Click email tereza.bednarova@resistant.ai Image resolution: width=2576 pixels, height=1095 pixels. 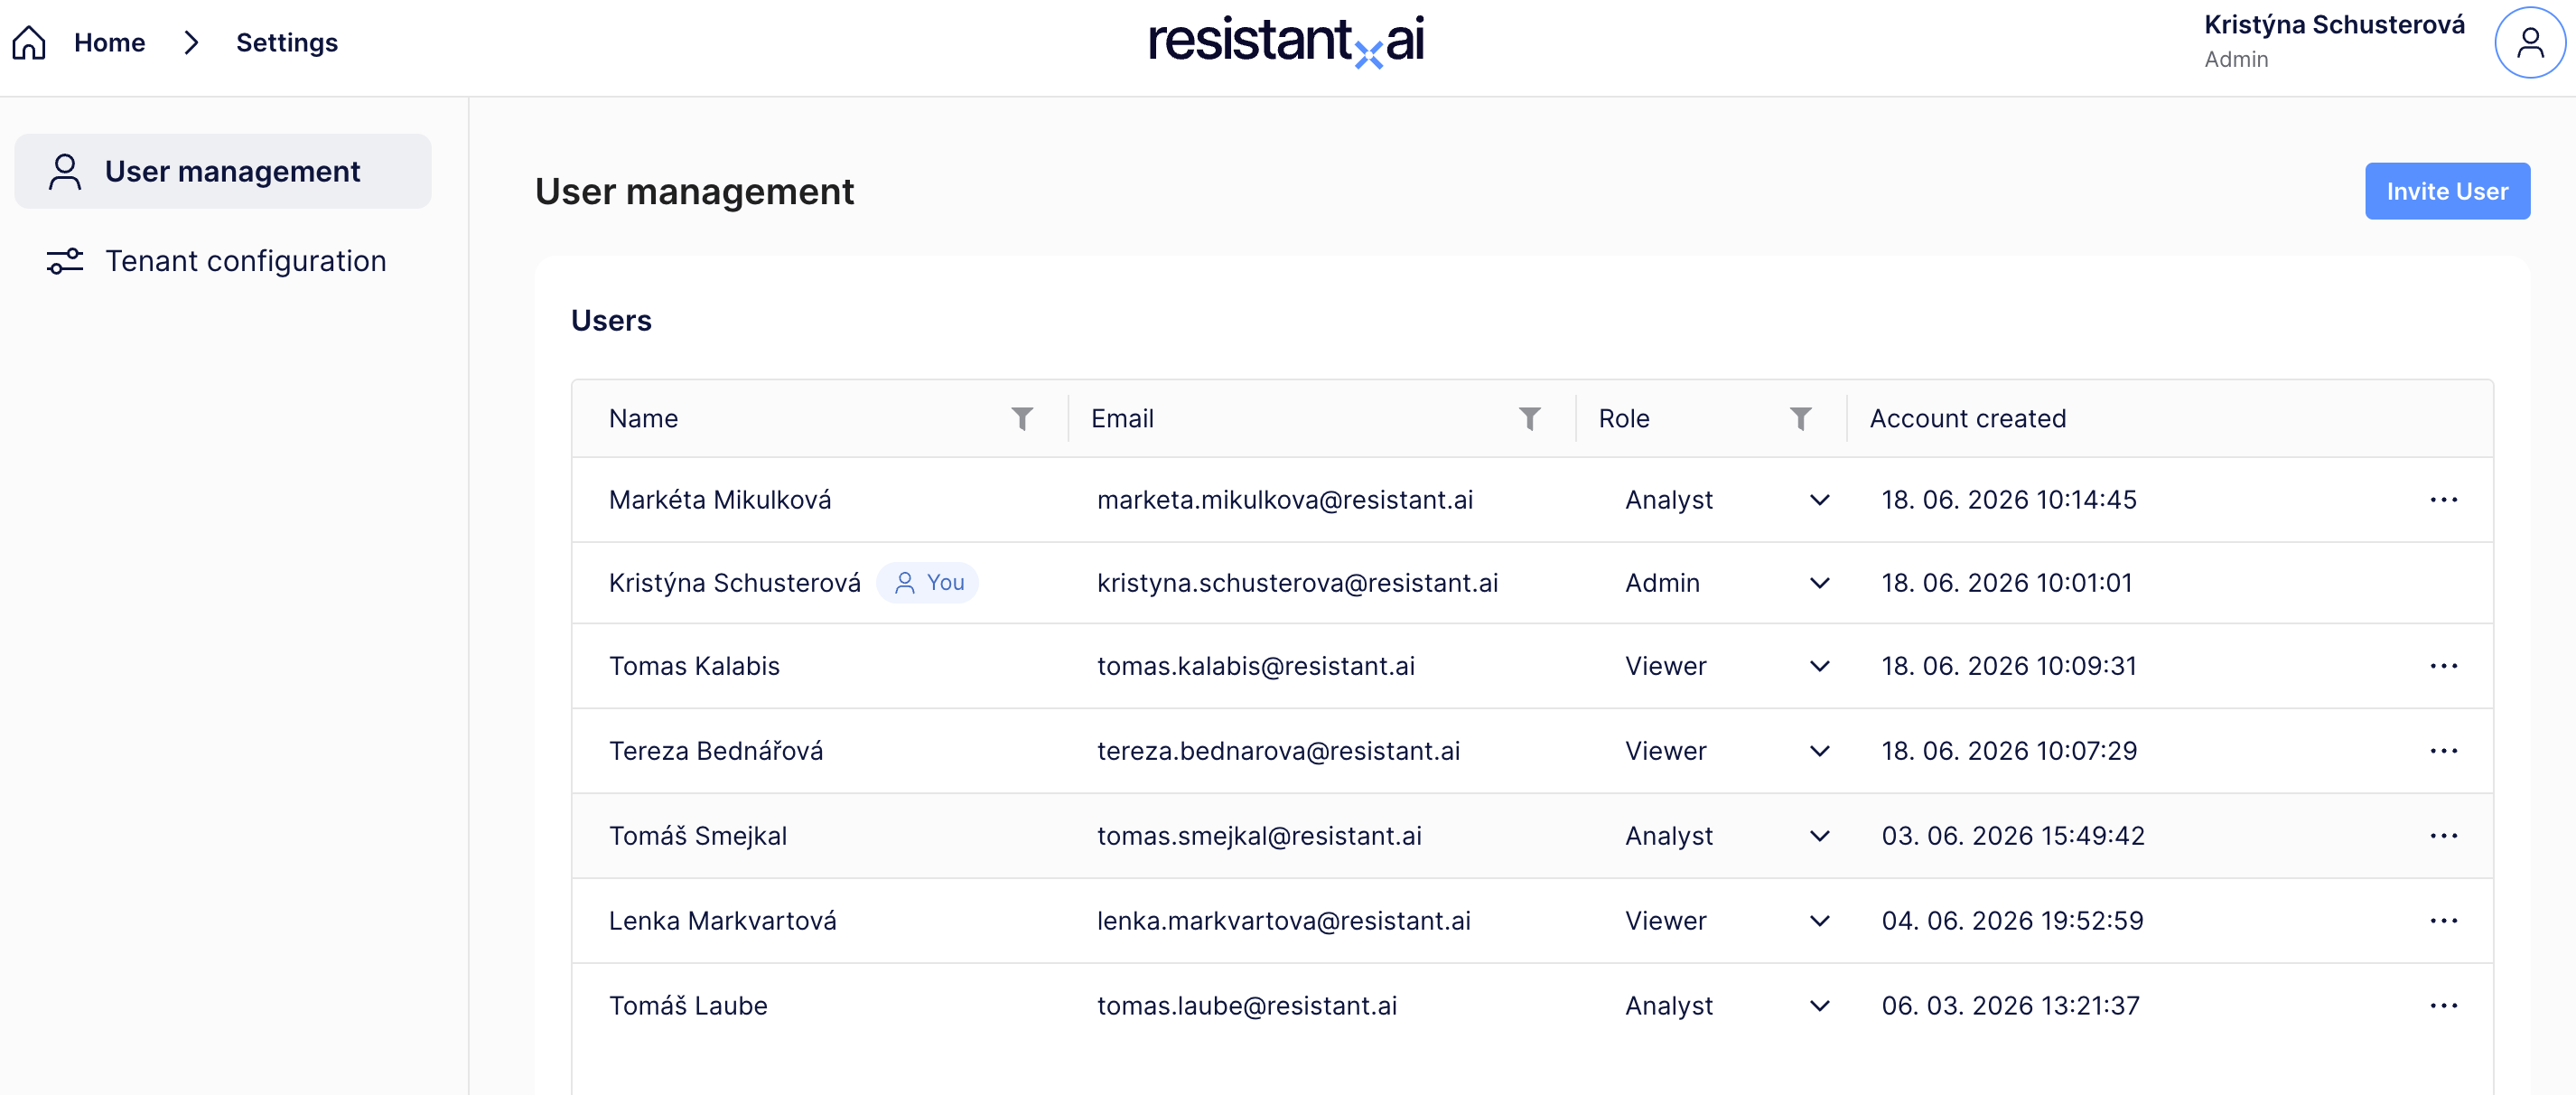coord(1278,751)
